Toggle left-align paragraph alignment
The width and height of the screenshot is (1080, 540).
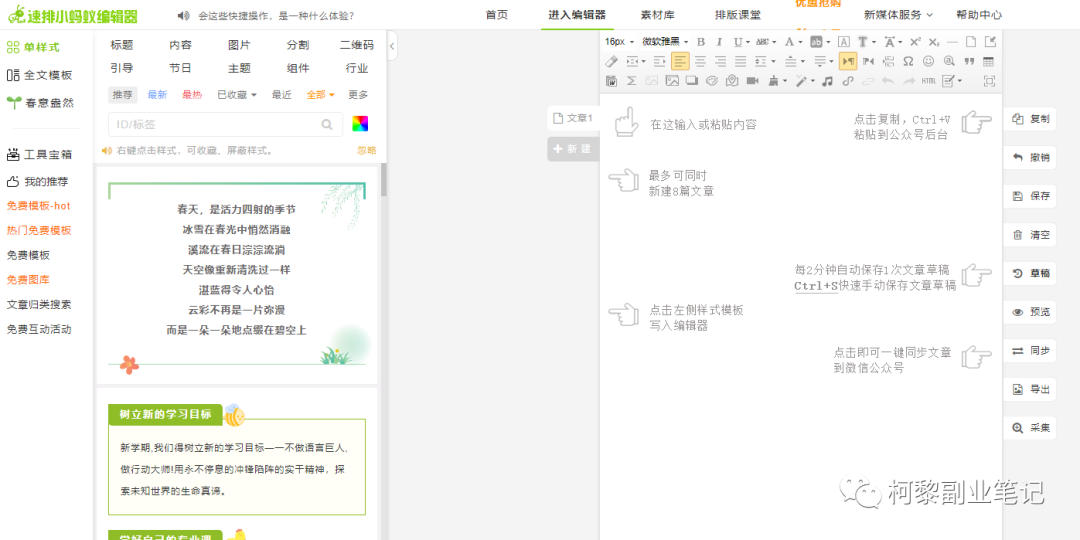tap(680, 61)
